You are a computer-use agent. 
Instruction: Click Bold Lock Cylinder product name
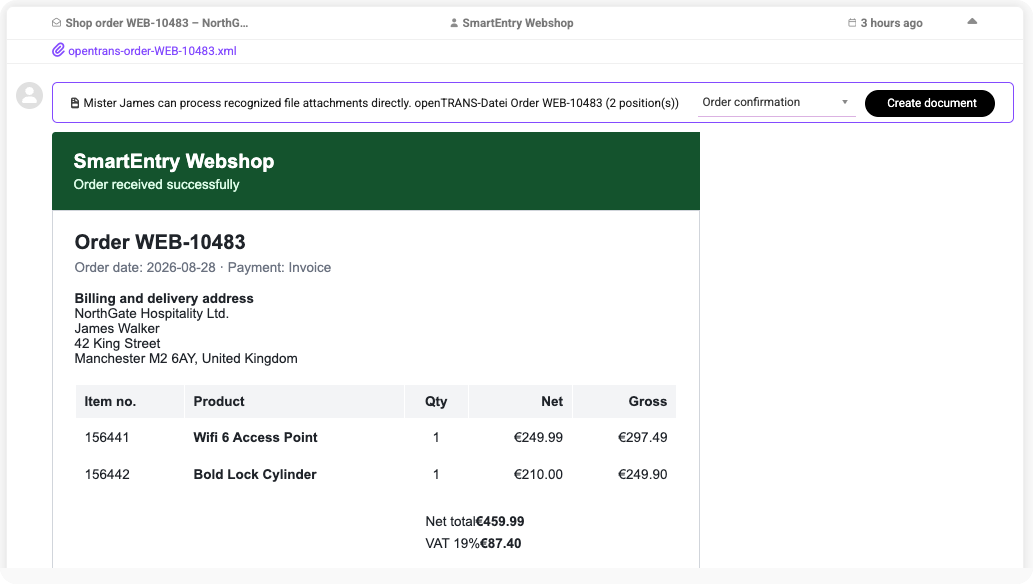(255, 475)
